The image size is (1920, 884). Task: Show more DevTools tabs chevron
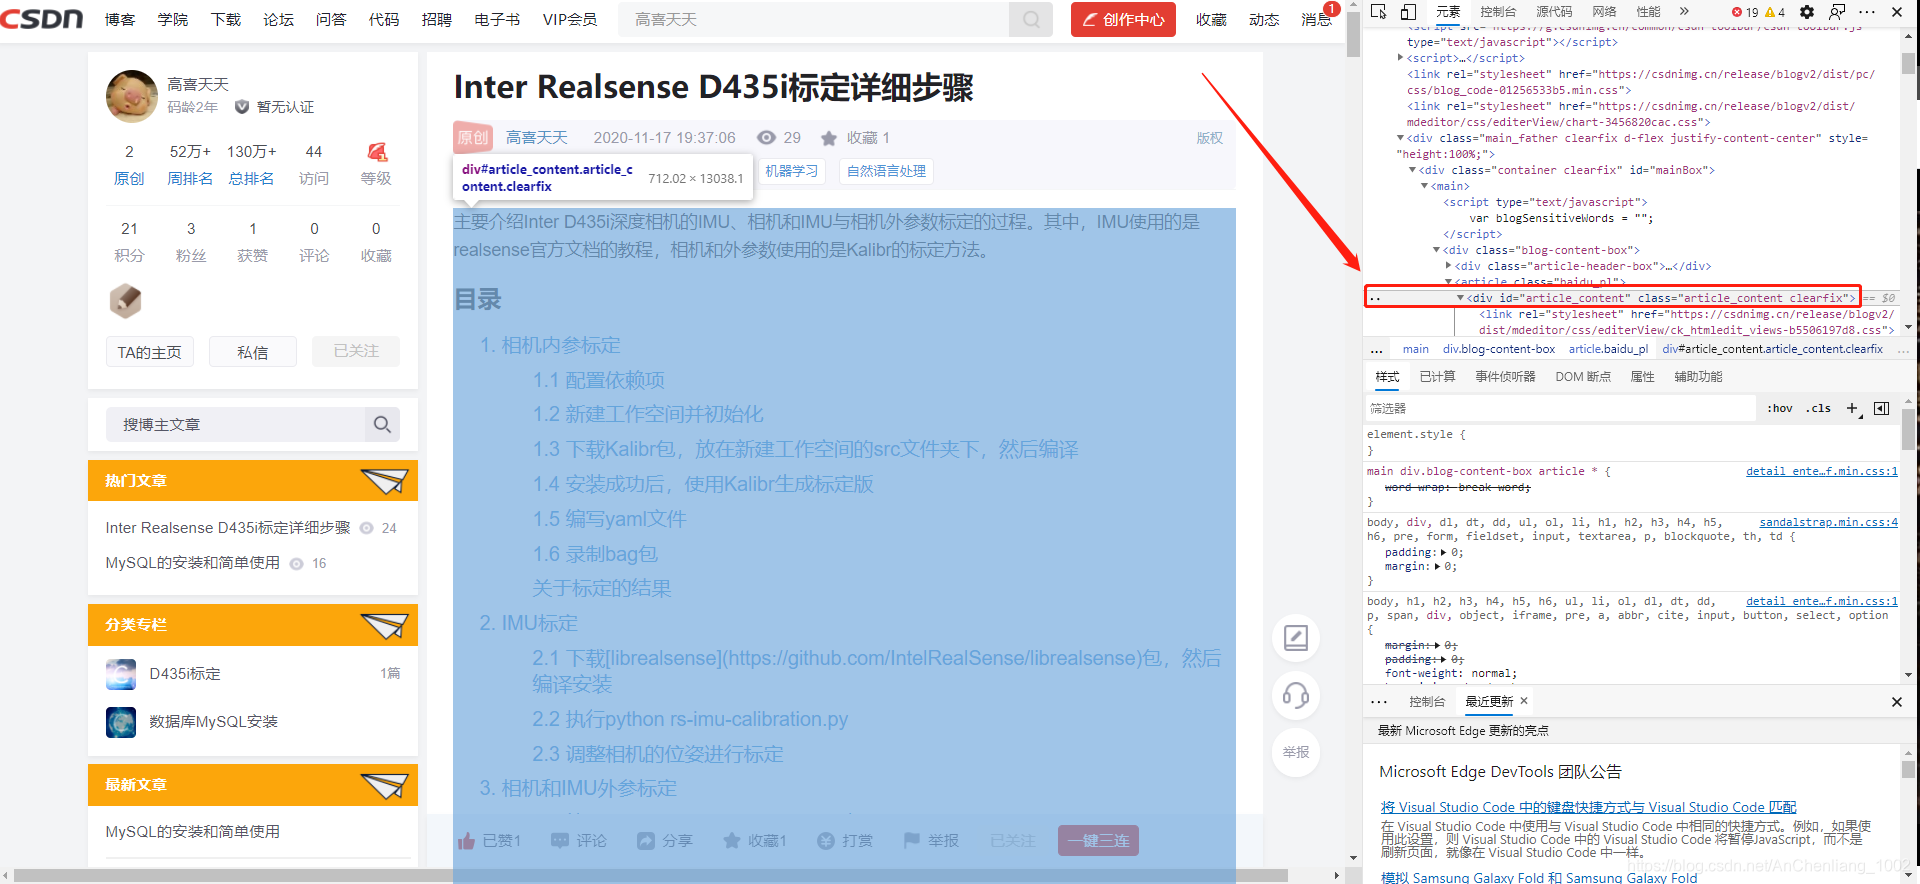click(1685, 12)
